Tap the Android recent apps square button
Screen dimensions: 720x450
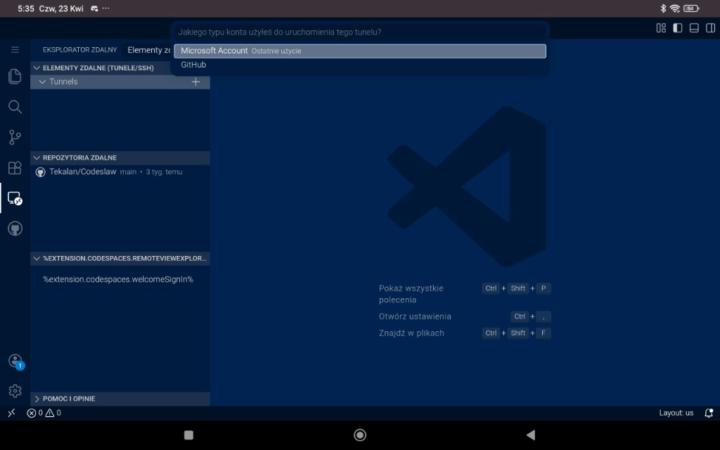point(188,435)
